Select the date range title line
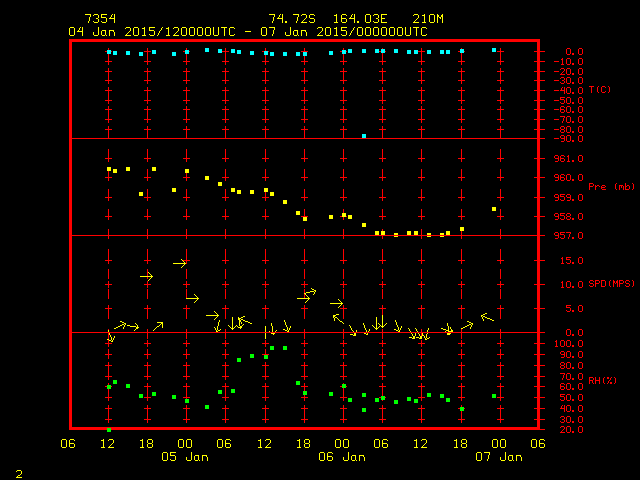The width and height of the screenshot is (640, 480). click(x=247, y=31)
